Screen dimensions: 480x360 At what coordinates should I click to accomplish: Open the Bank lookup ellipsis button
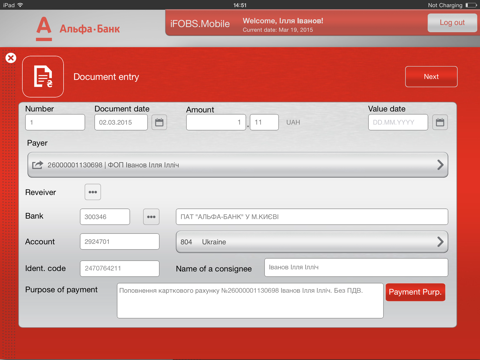tap(151, 217)
